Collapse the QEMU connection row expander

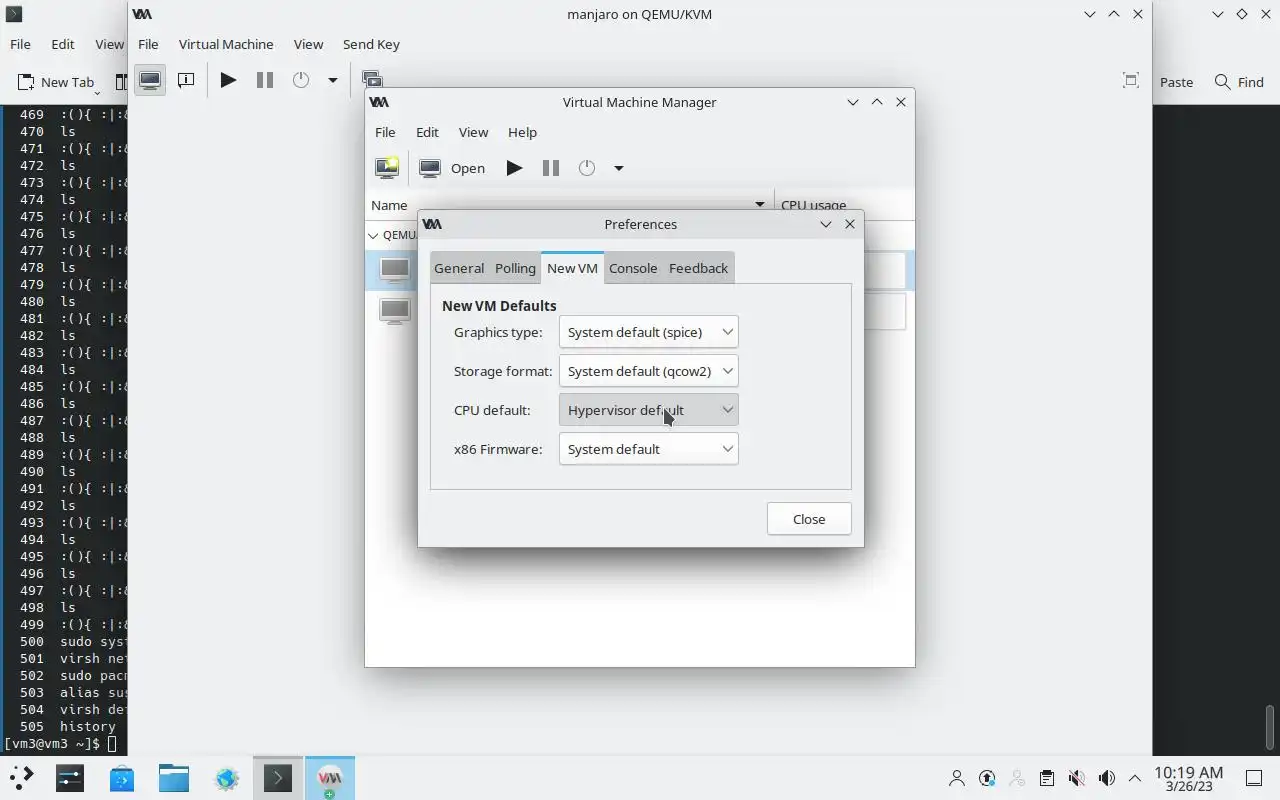tap(373, 235)
